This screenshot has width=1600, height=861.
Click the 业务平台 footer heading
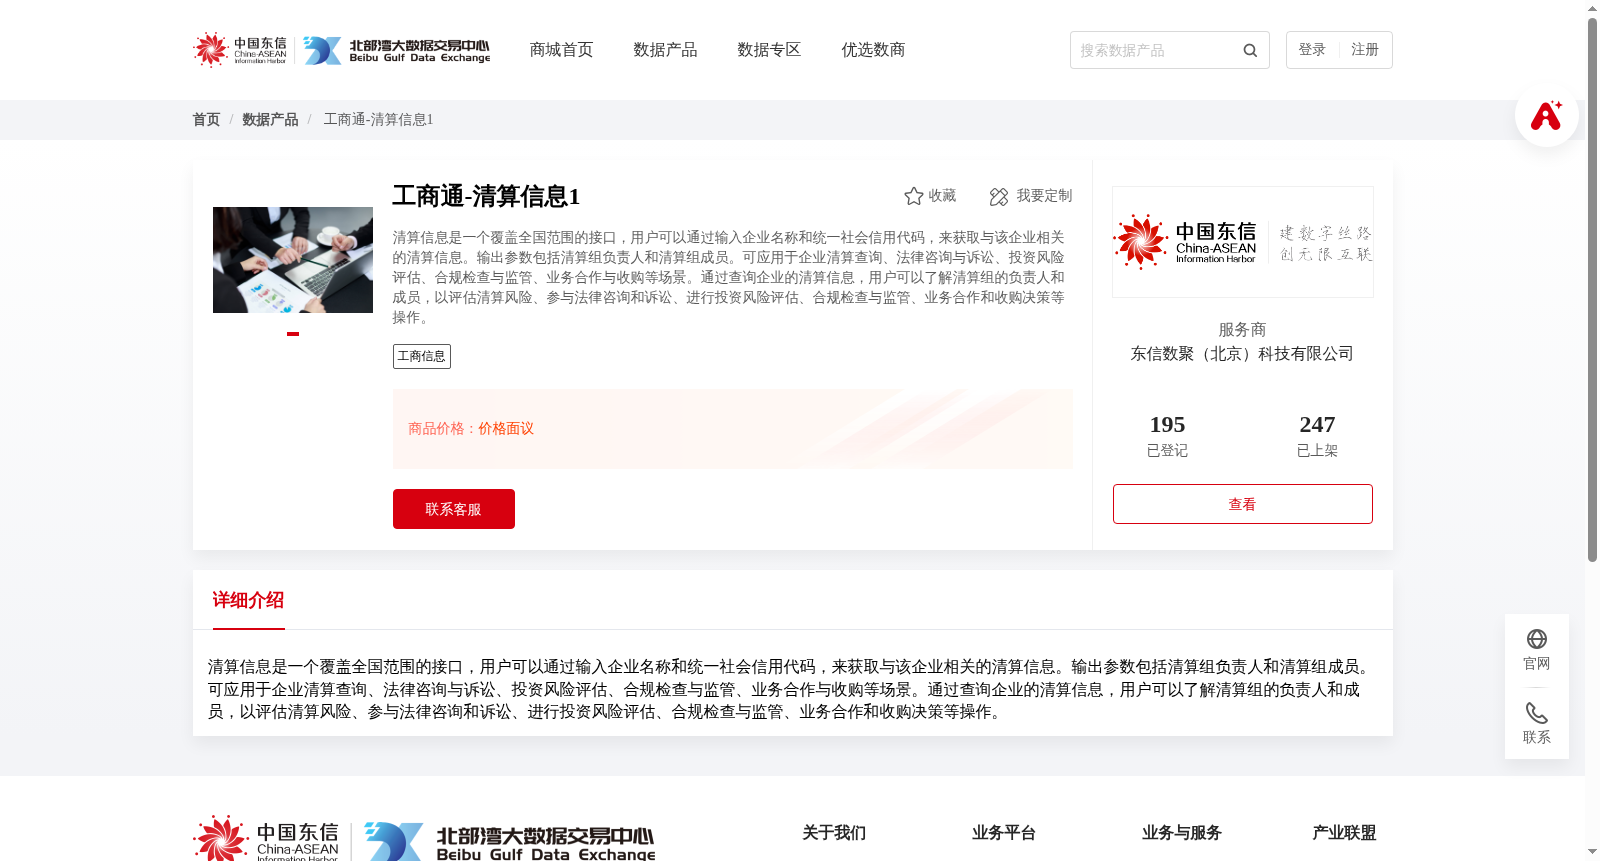tap(1004, 833)
